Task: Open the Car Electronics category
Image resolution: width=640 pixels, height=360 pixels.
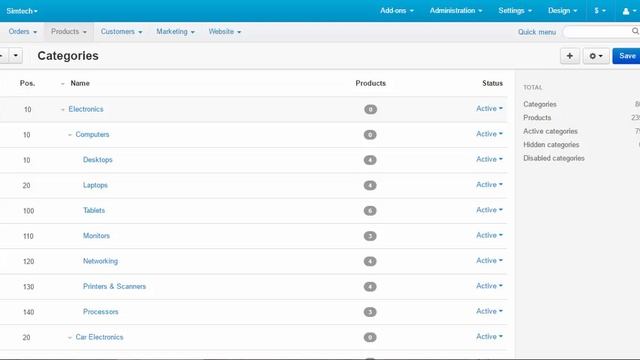Action: (99, 337)
